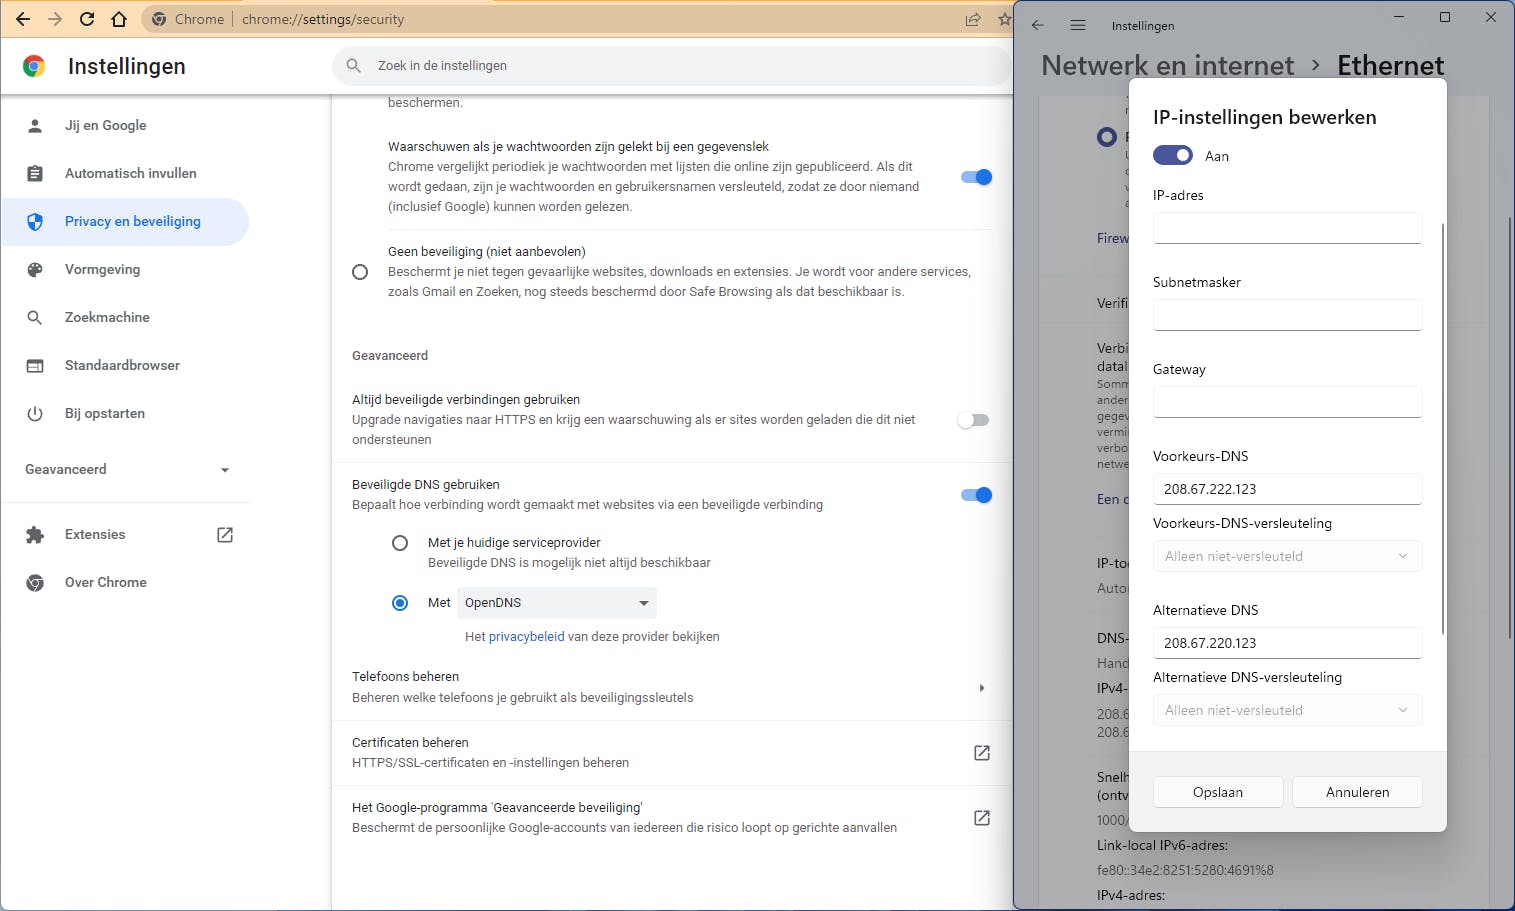Open the OpenDNS provider dropdown
The height and width of the screenshot is (911, 1515).
557,603
